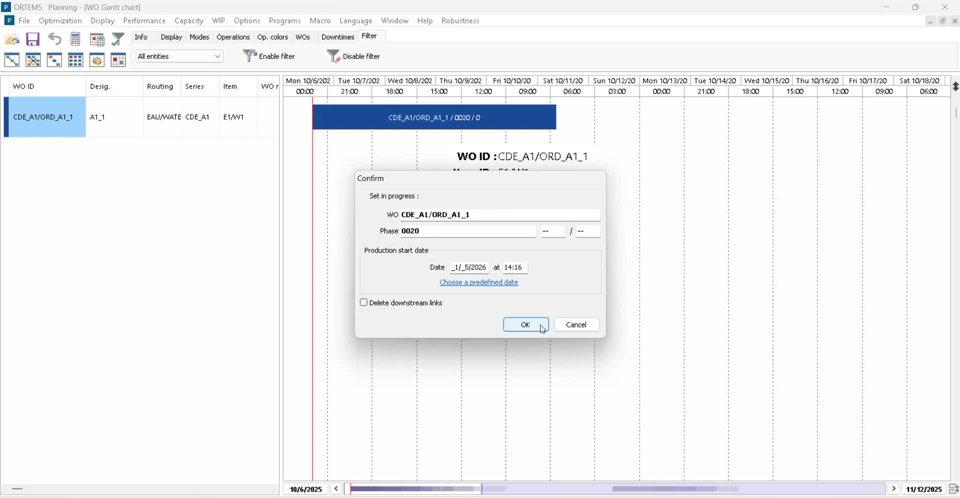
Task: Open the package box view icon
Action: [x=97, y=60]
